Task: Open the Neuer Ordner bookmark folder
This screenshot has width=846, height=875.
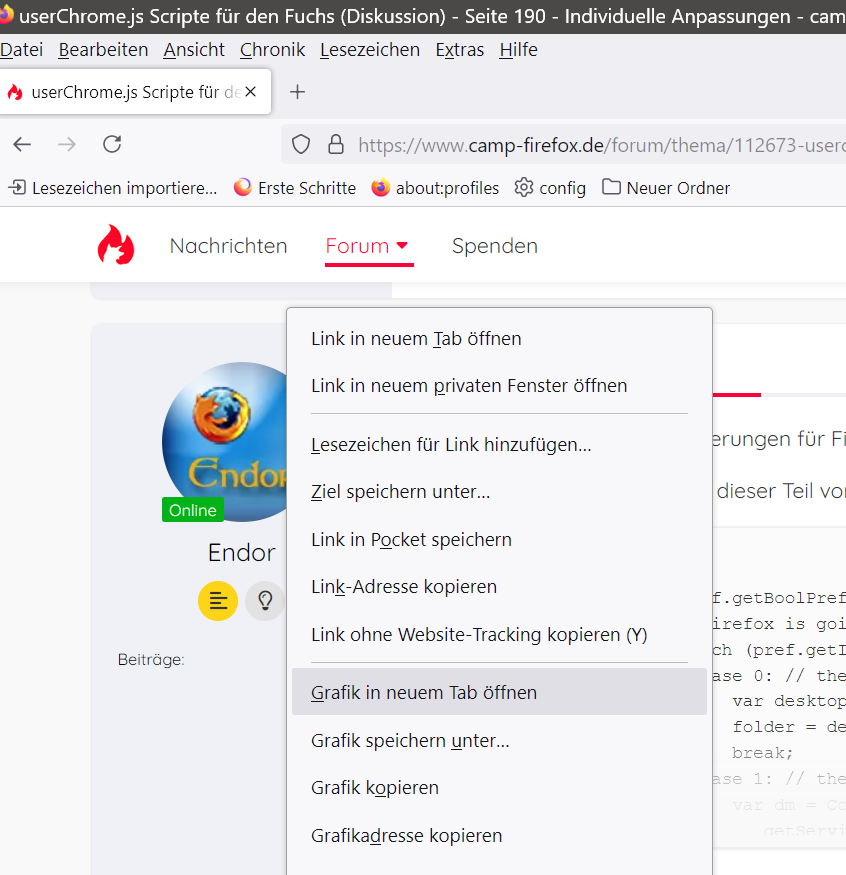Action: point(666,188)
